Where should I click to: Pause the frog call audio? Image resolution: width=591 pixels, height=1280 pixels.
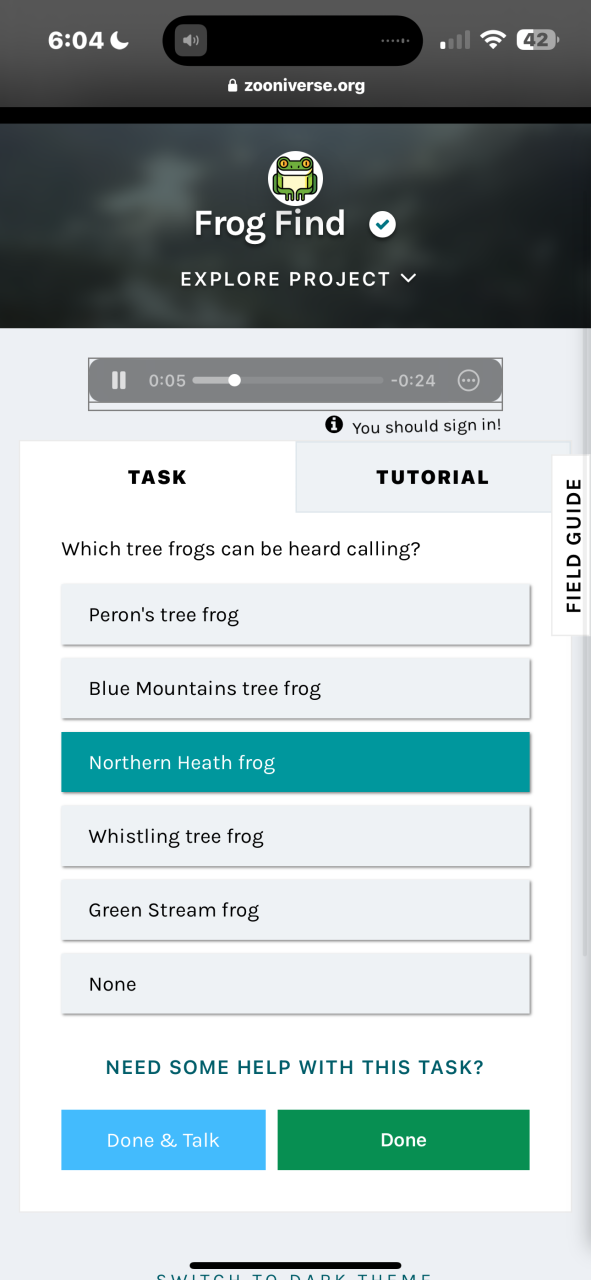coord(119,380)
